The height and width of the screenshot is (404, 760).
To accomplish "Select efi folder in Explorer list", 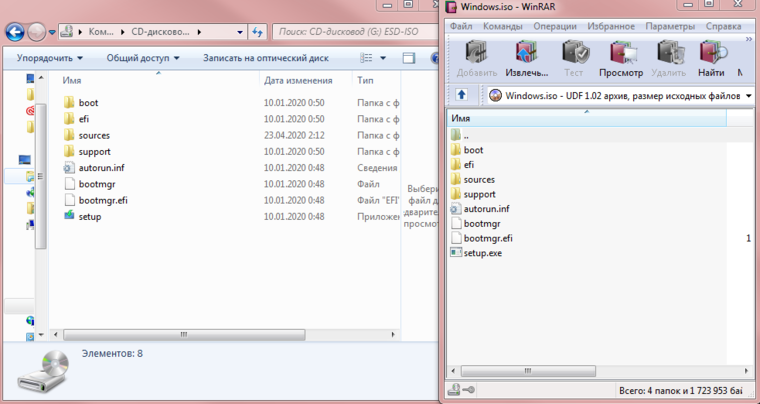I will point(83,119).
